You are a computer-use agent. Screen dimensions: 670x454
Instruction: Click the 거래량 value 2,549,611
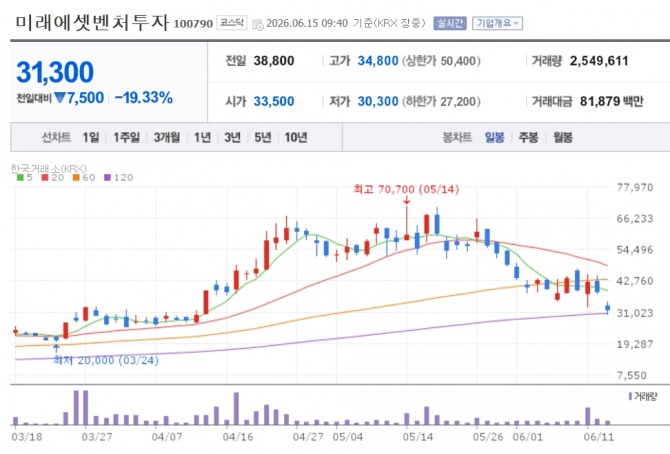tap(599, 61)
